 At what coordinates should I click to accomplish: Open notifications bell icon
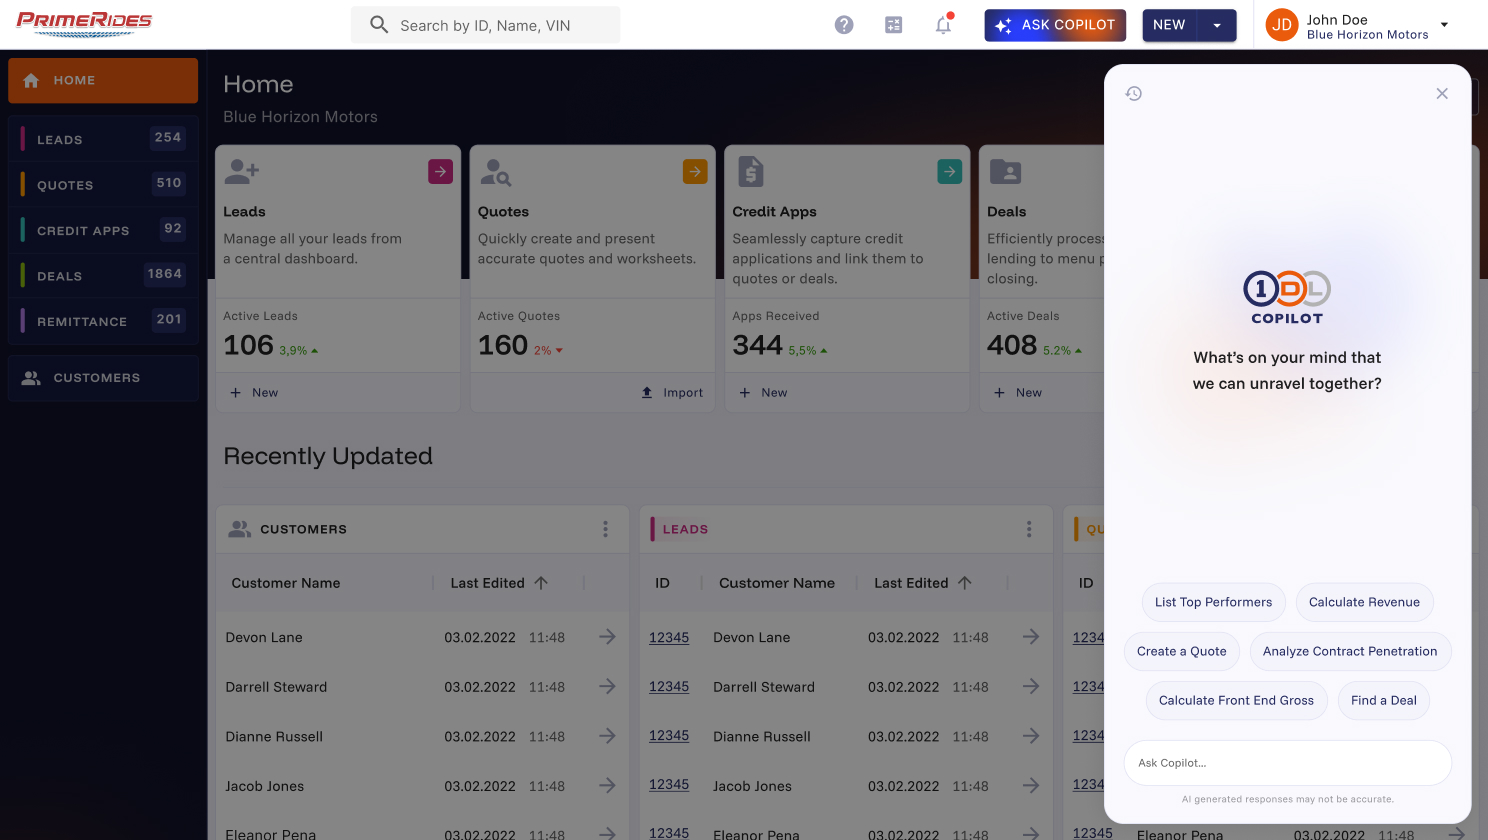(x=943, y=25)
